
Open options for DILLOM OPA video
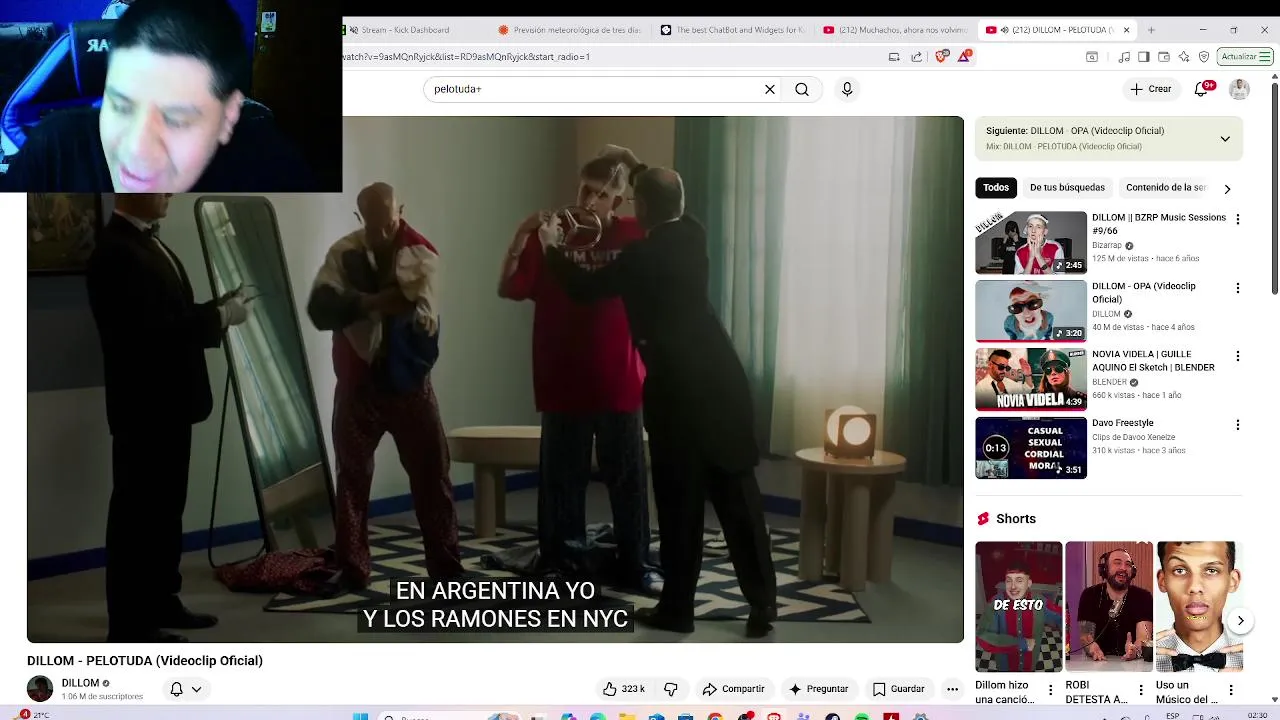[x=1238, y=288]
